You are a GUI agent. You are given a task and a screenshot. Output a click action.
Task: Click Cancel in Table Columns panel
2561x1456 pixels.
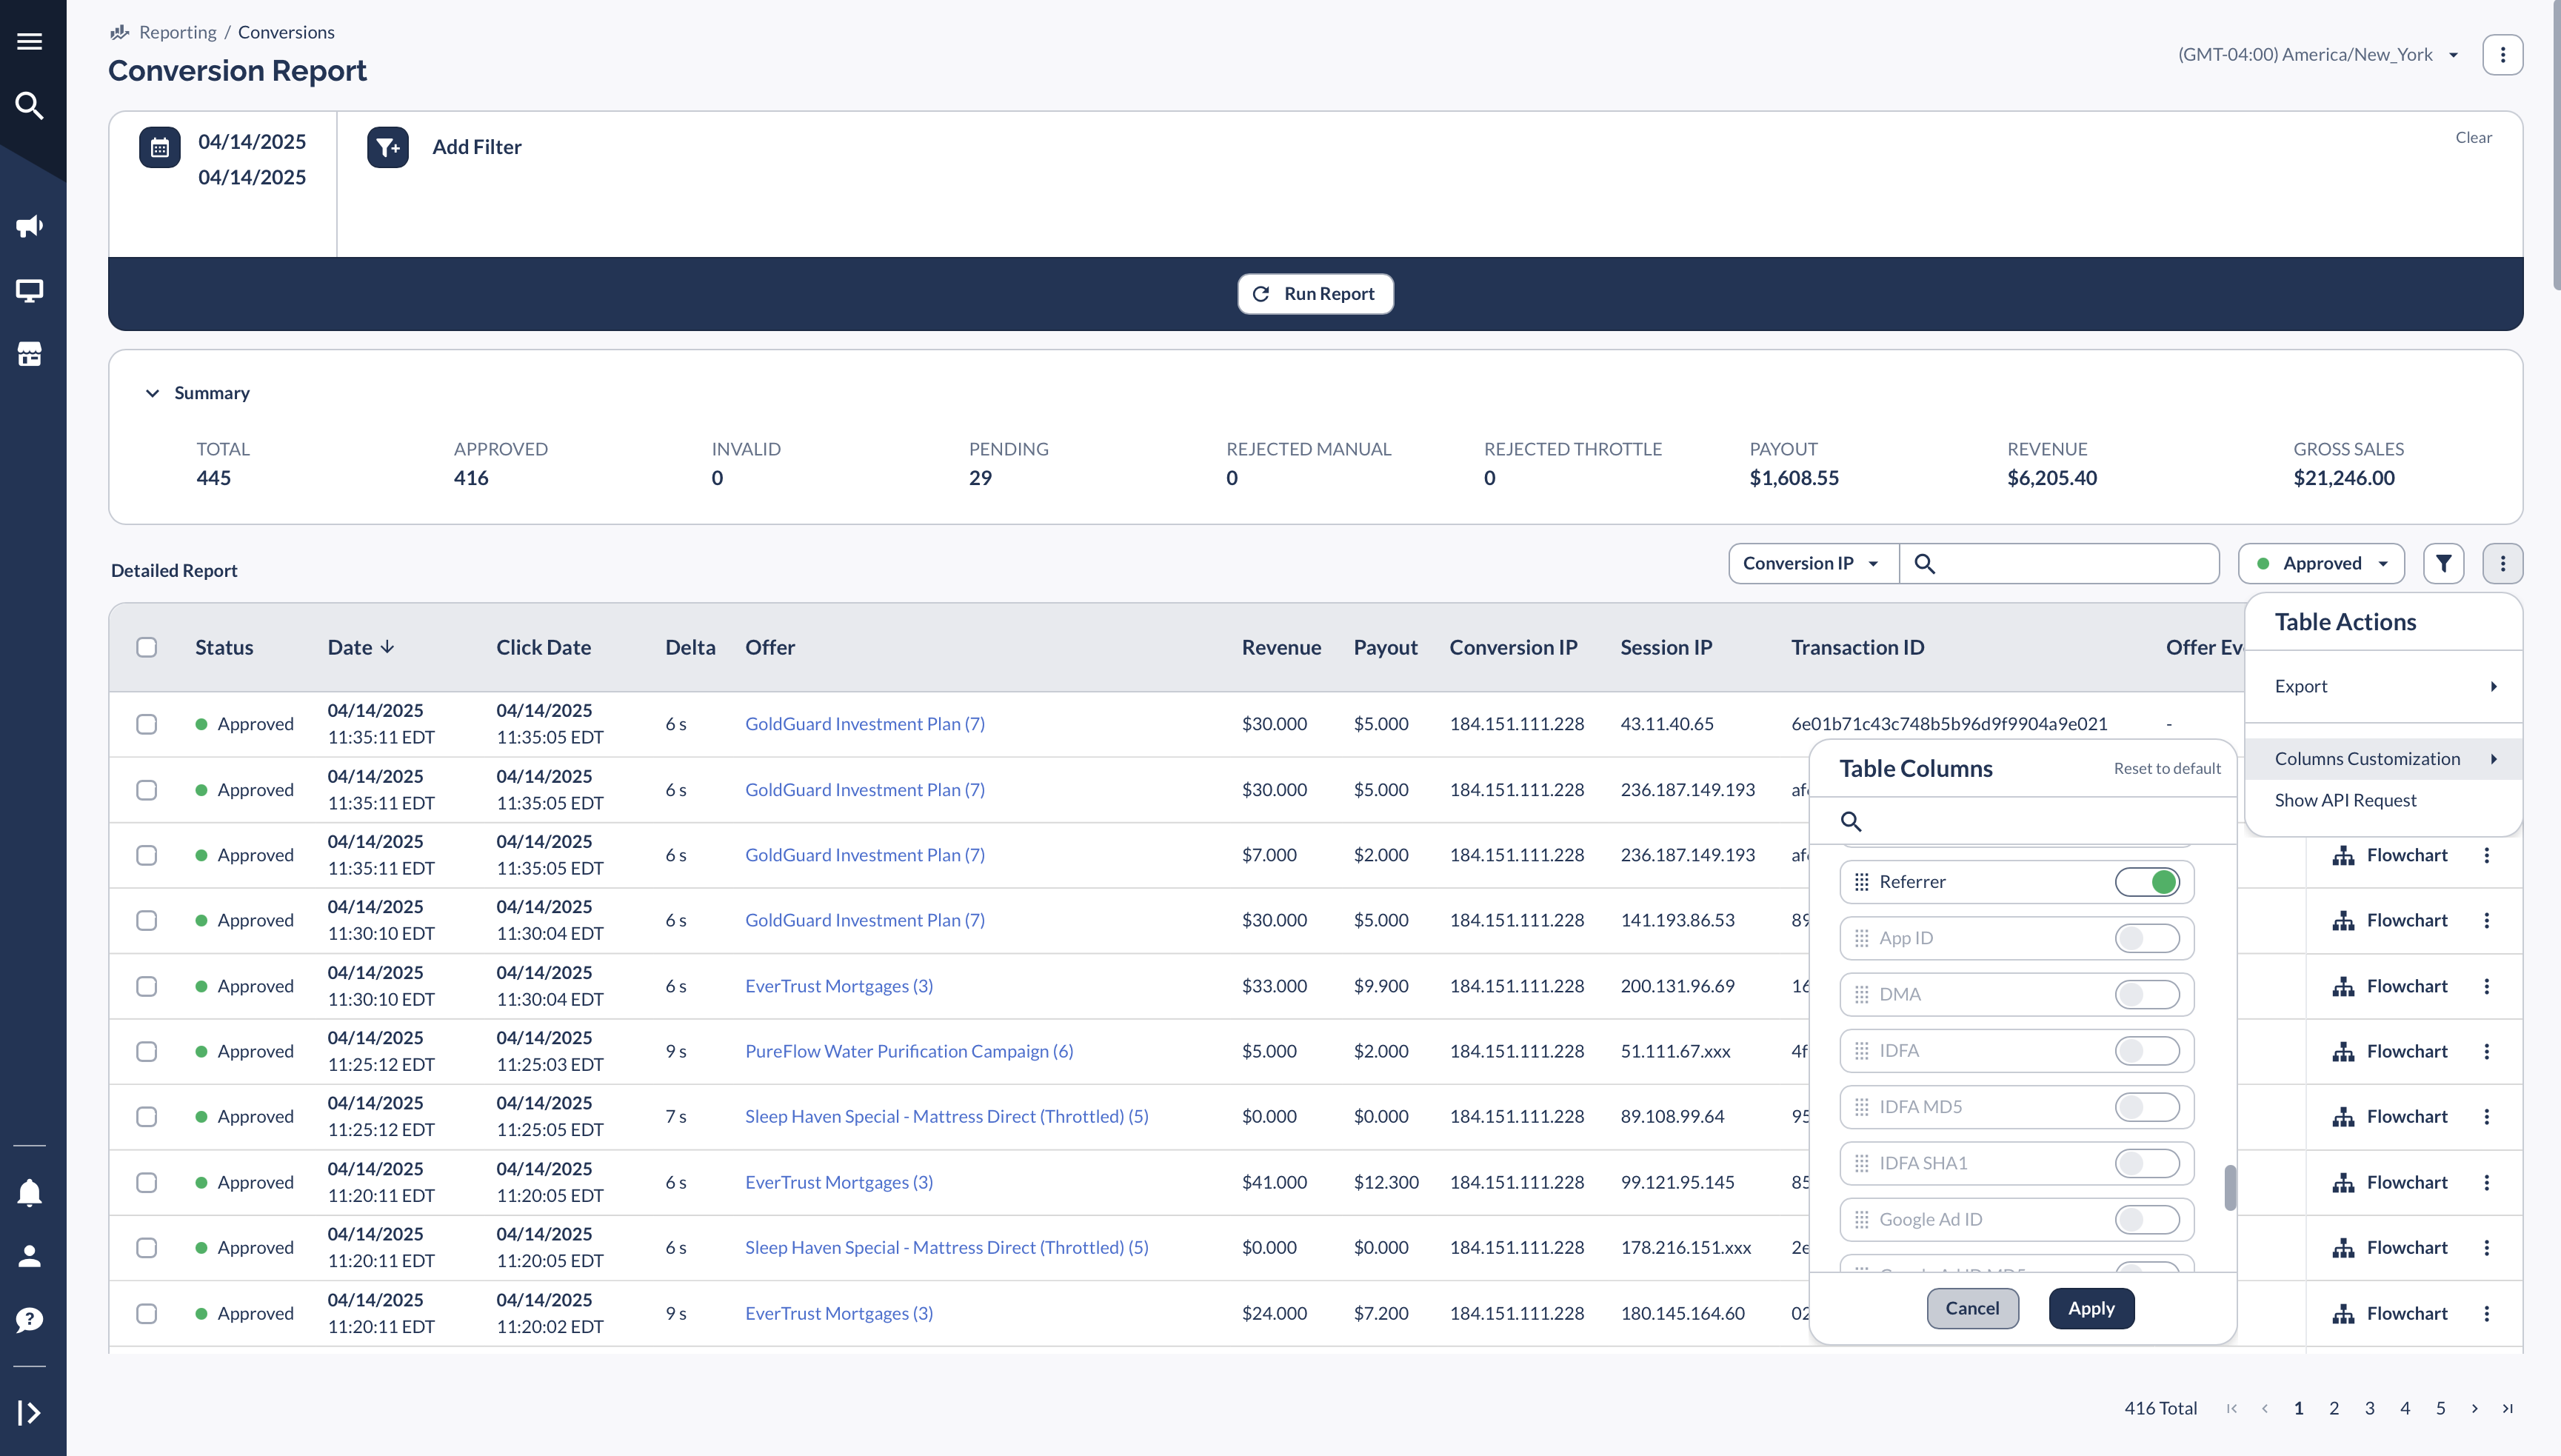click(x=1972, y=1308)
